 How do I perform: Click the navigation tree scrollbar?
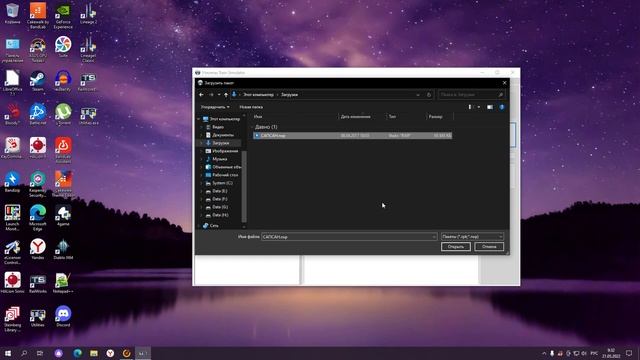point(244,186)
